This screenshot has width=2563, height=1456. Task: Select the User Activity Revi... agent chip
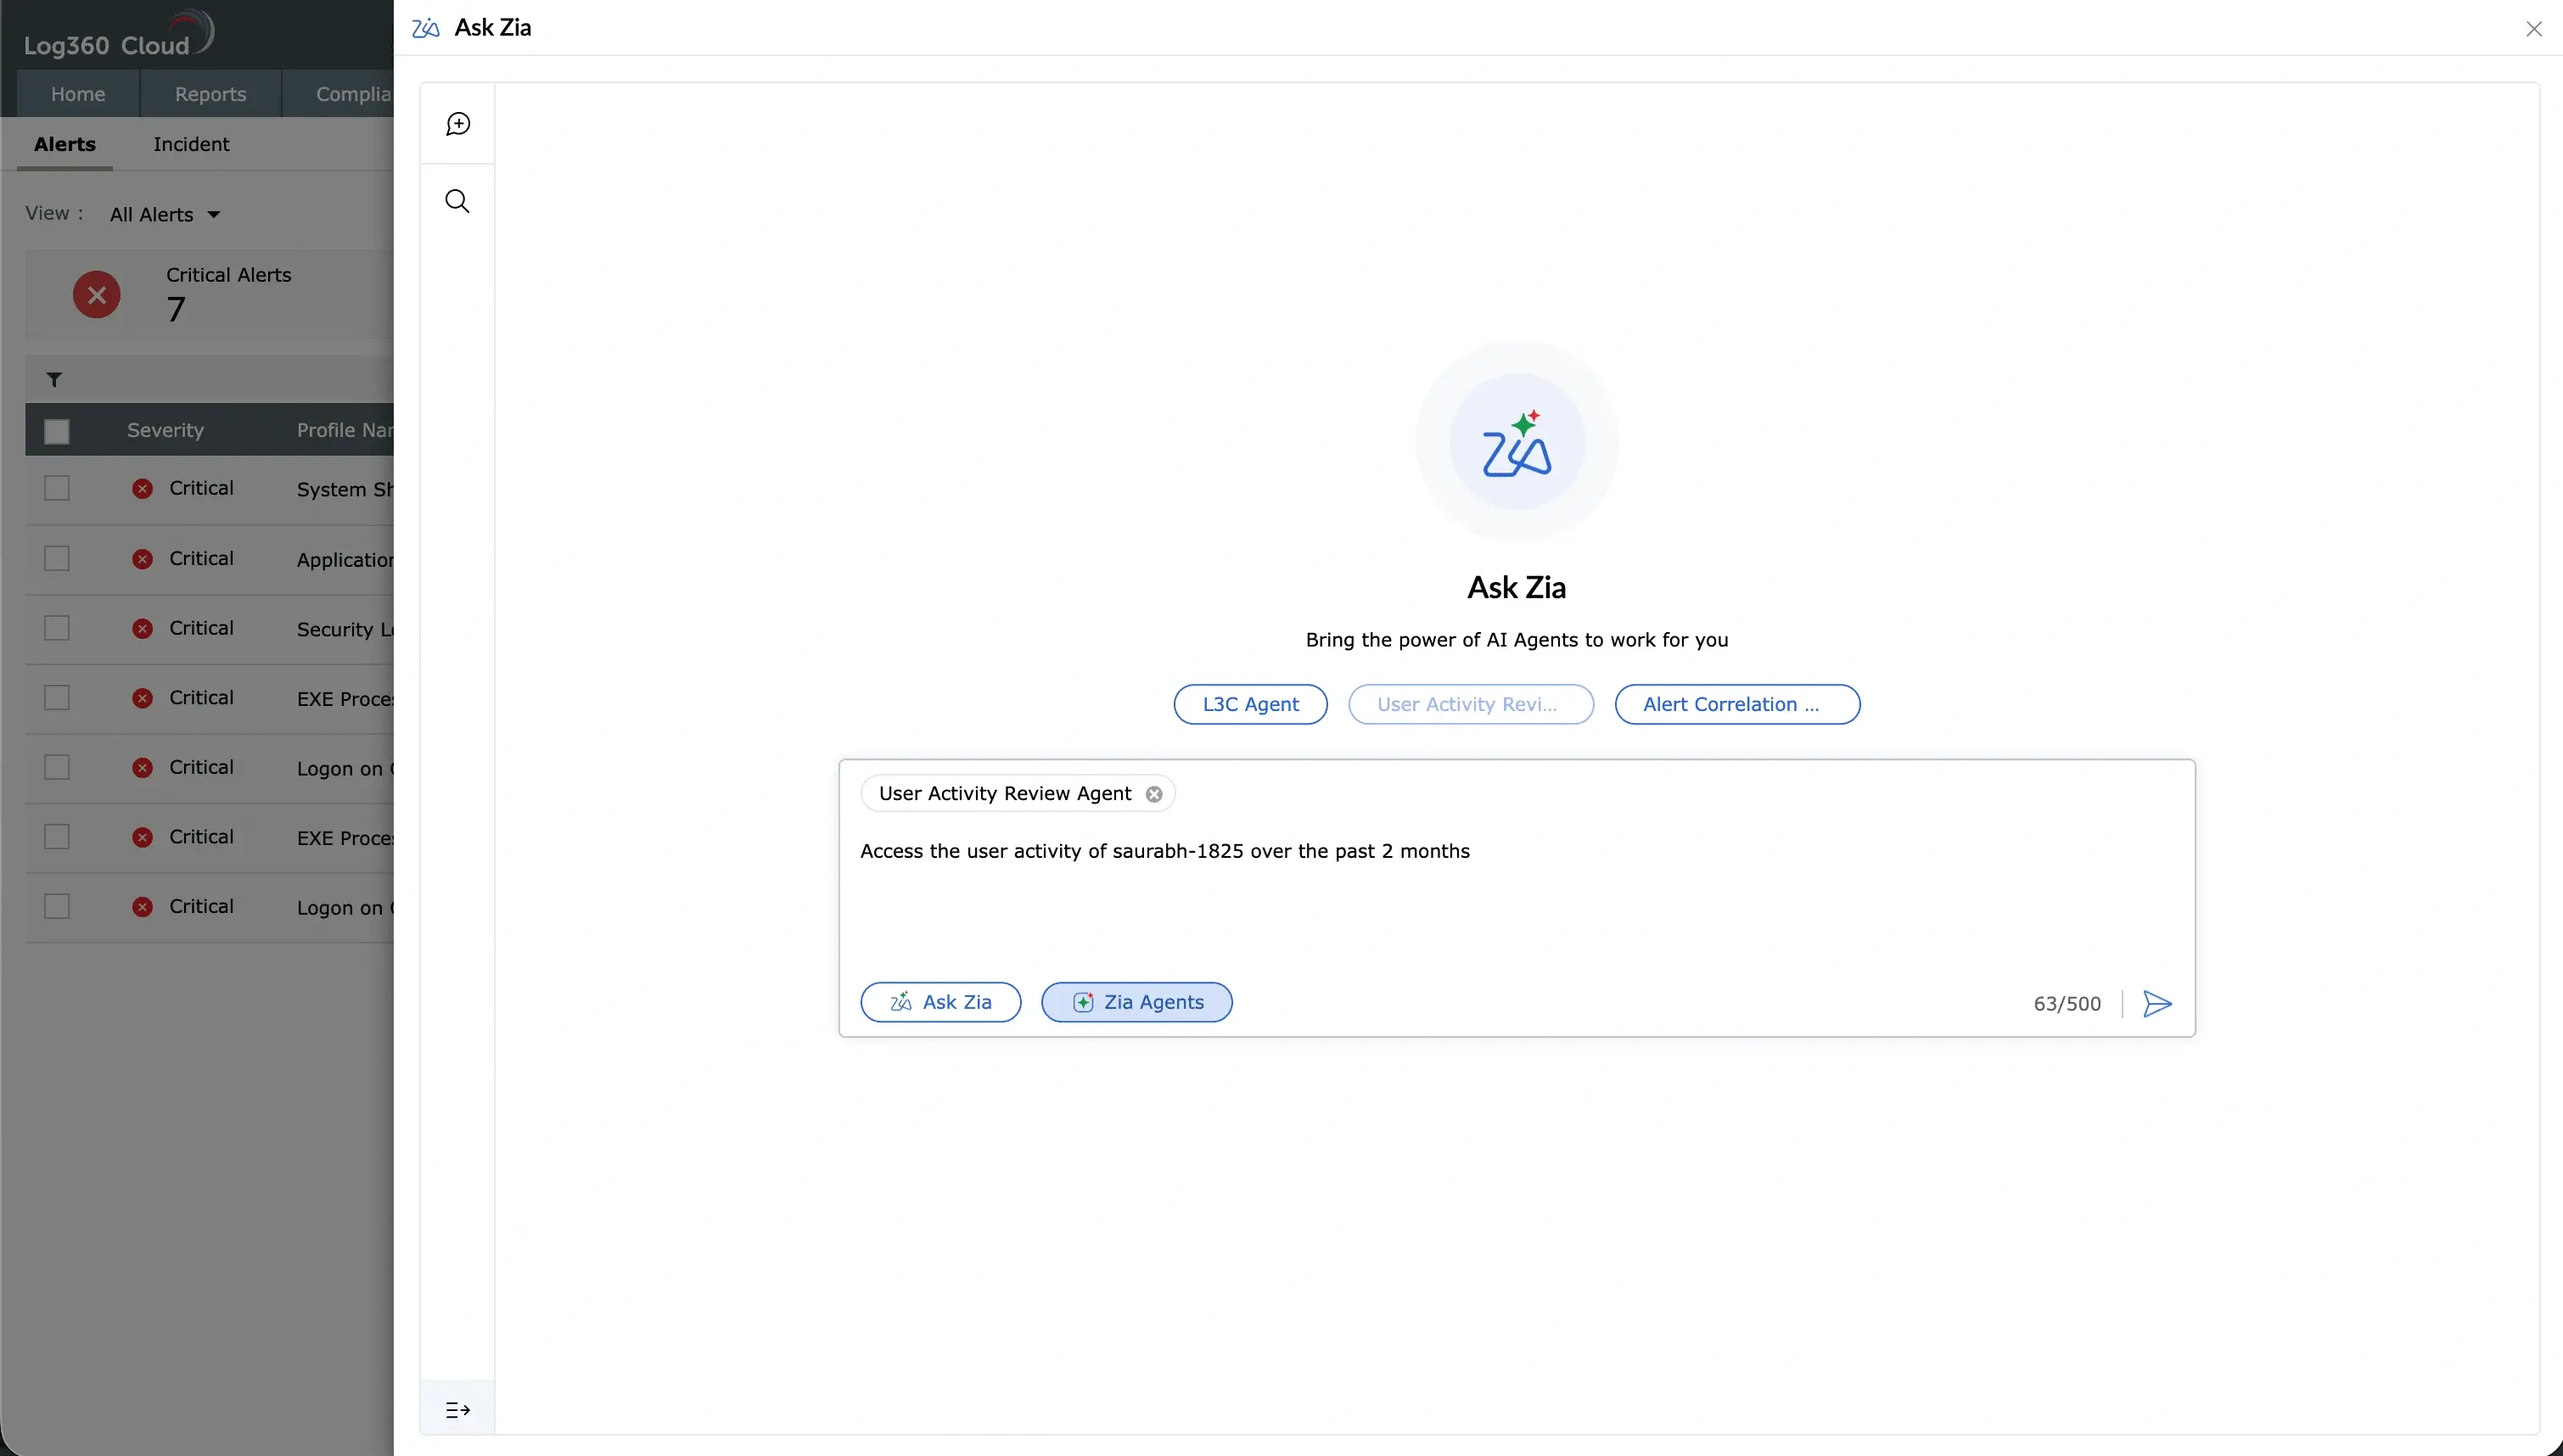pos(1471,704)
